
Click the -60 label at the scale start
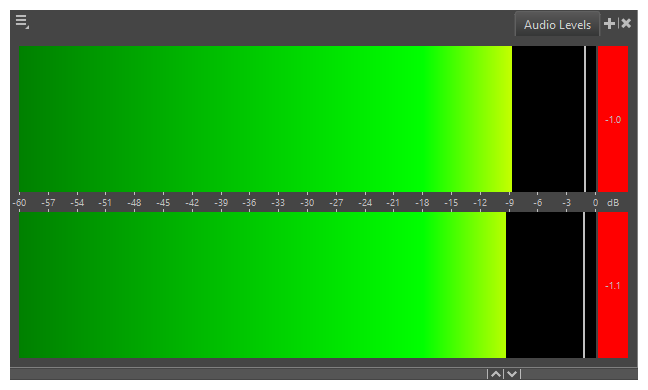(x=19, y=203)
